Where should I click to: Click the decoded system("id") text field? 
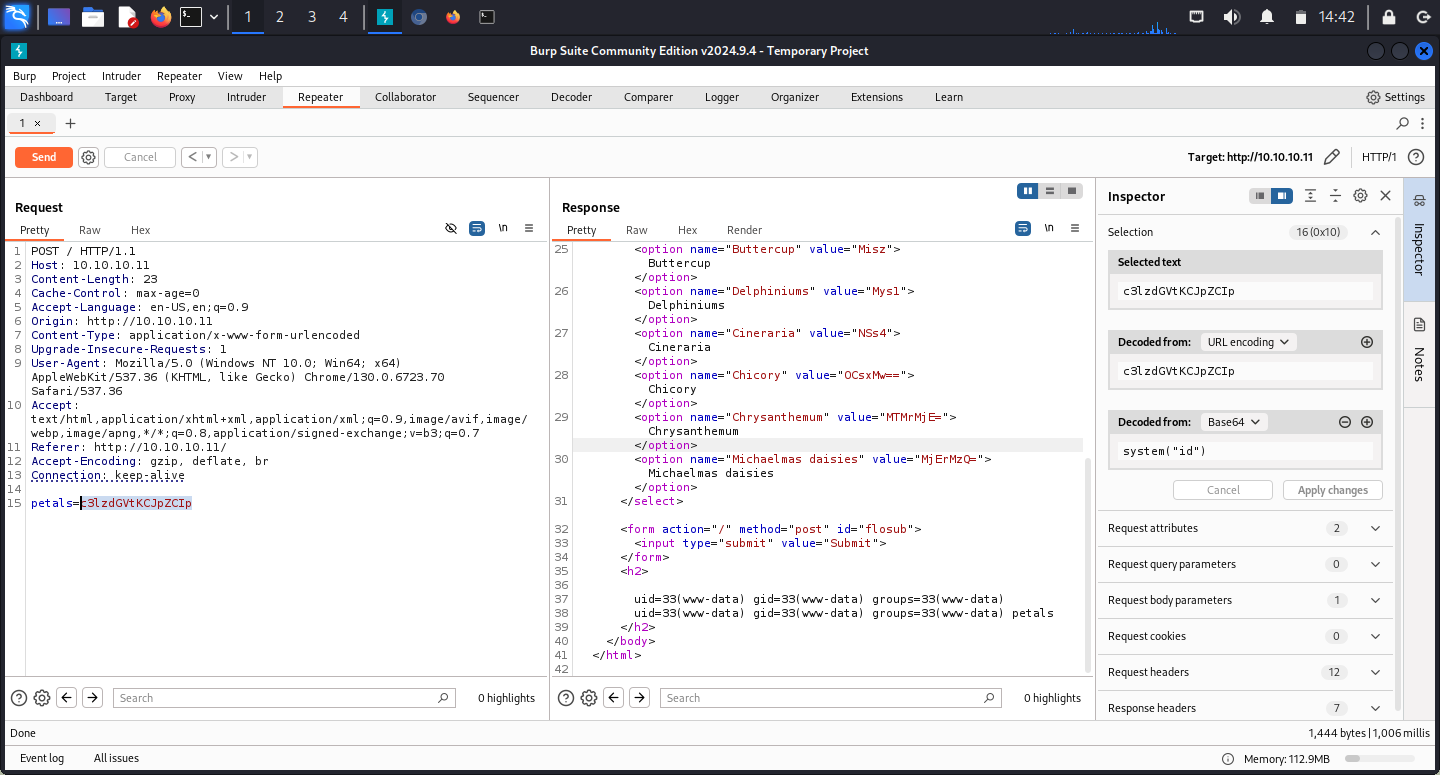point(1245,451)
